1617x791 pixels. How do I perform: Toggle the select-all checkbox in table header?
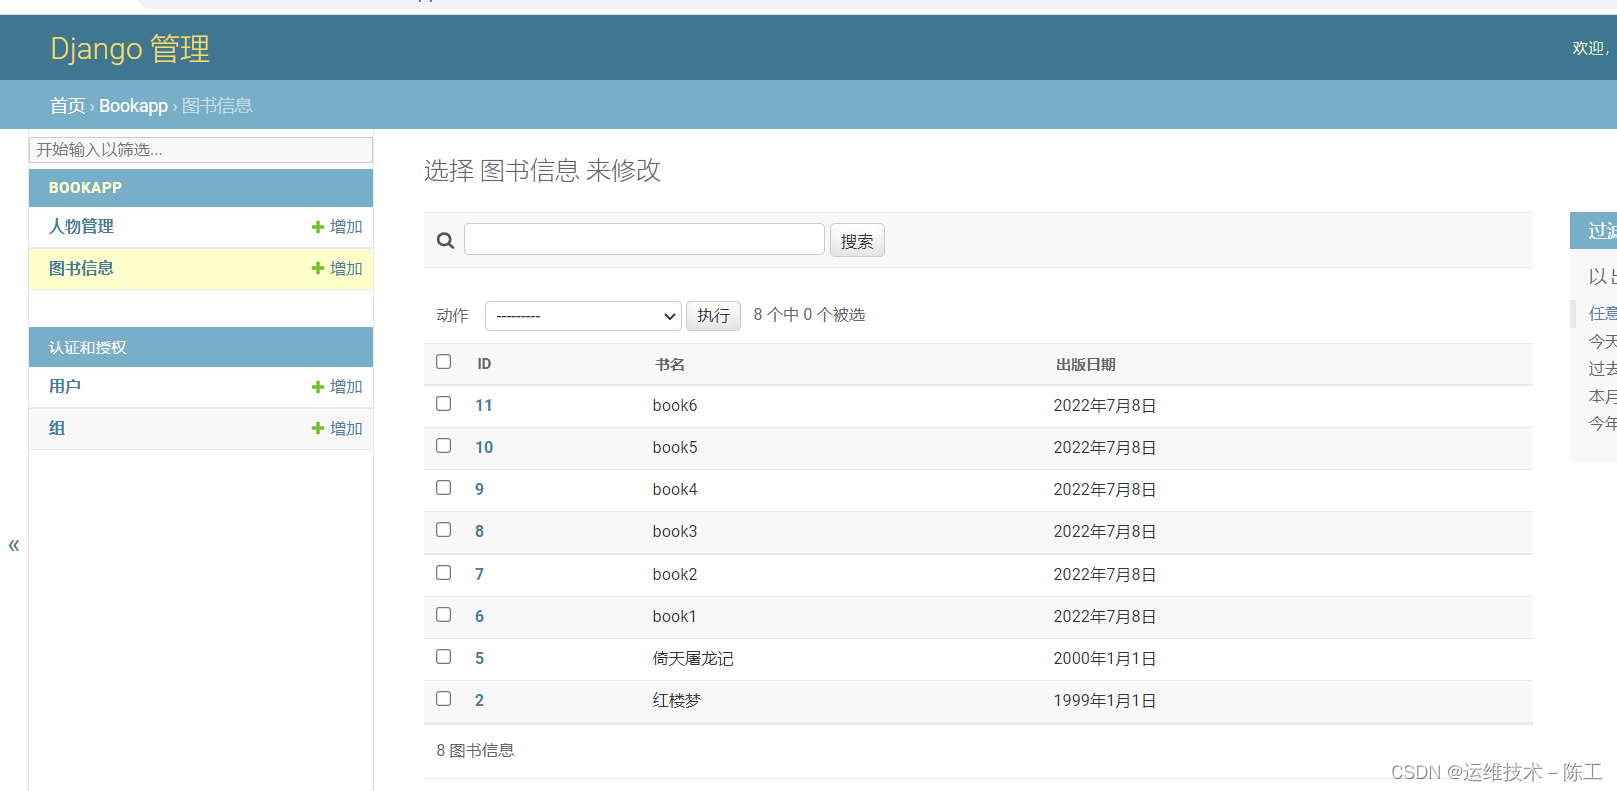click(x=444, y=362)
